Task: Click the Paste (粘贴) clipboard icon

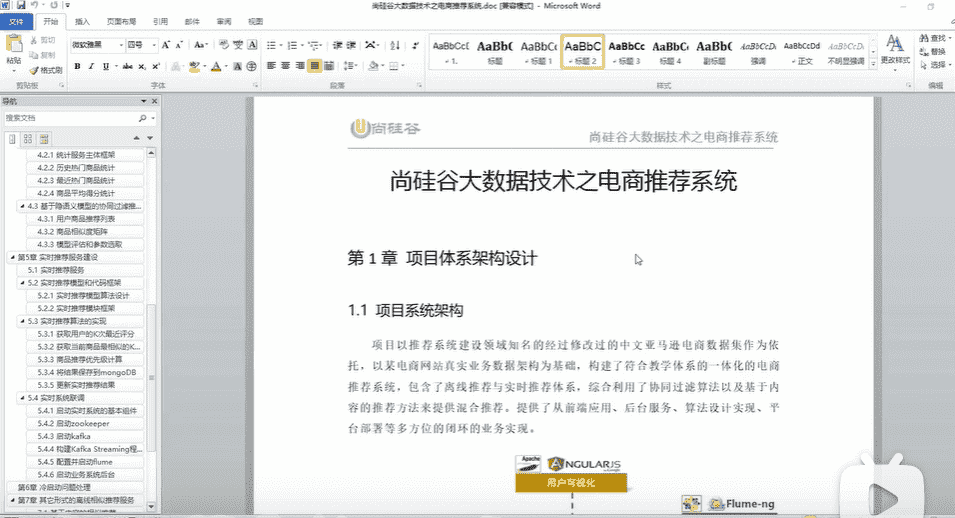Action: click(x=13, y=44)
